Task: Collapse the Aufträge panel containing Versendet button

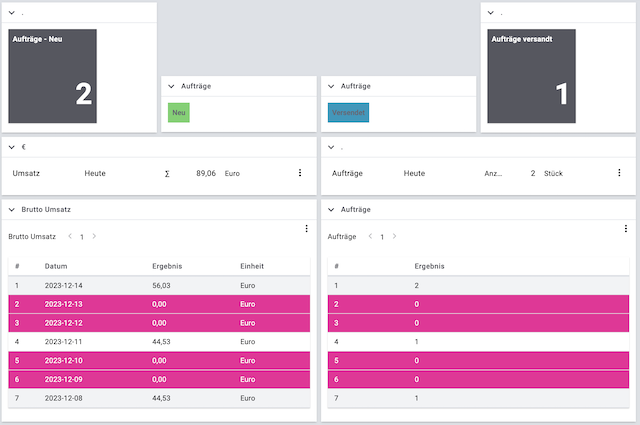Action: point(332,87)
